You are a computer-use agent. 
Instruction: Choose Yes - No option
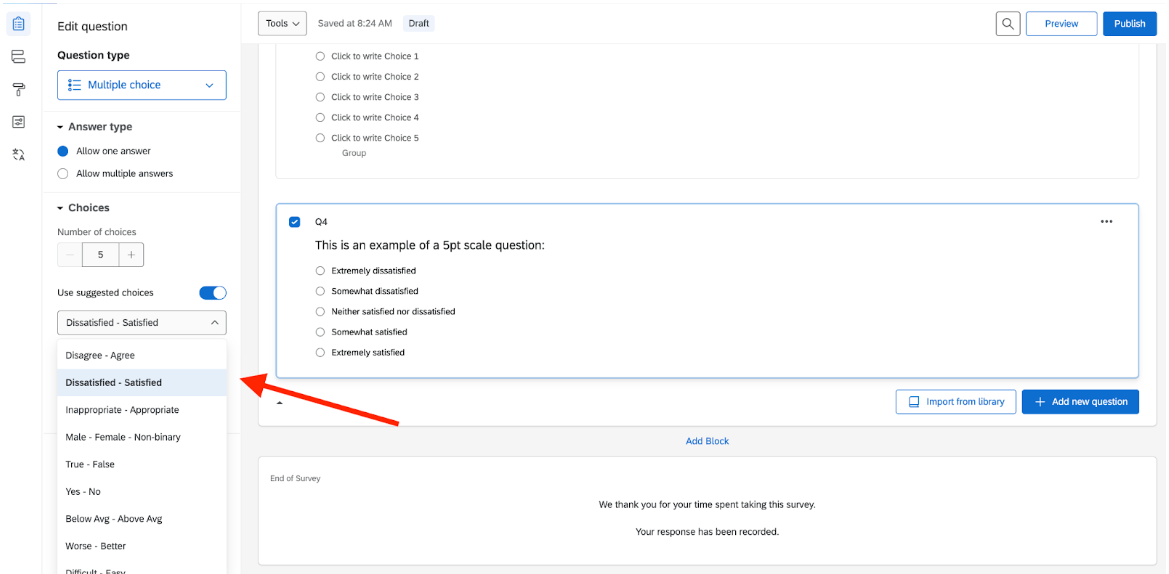[x=142, y=492]
